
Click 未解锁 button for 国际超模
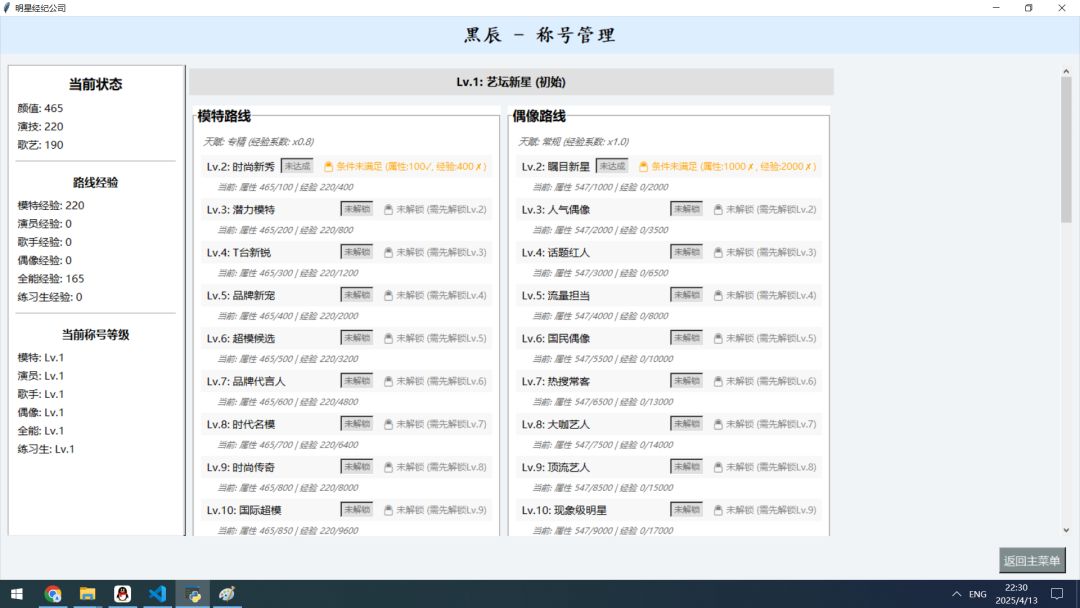[357, 510]
